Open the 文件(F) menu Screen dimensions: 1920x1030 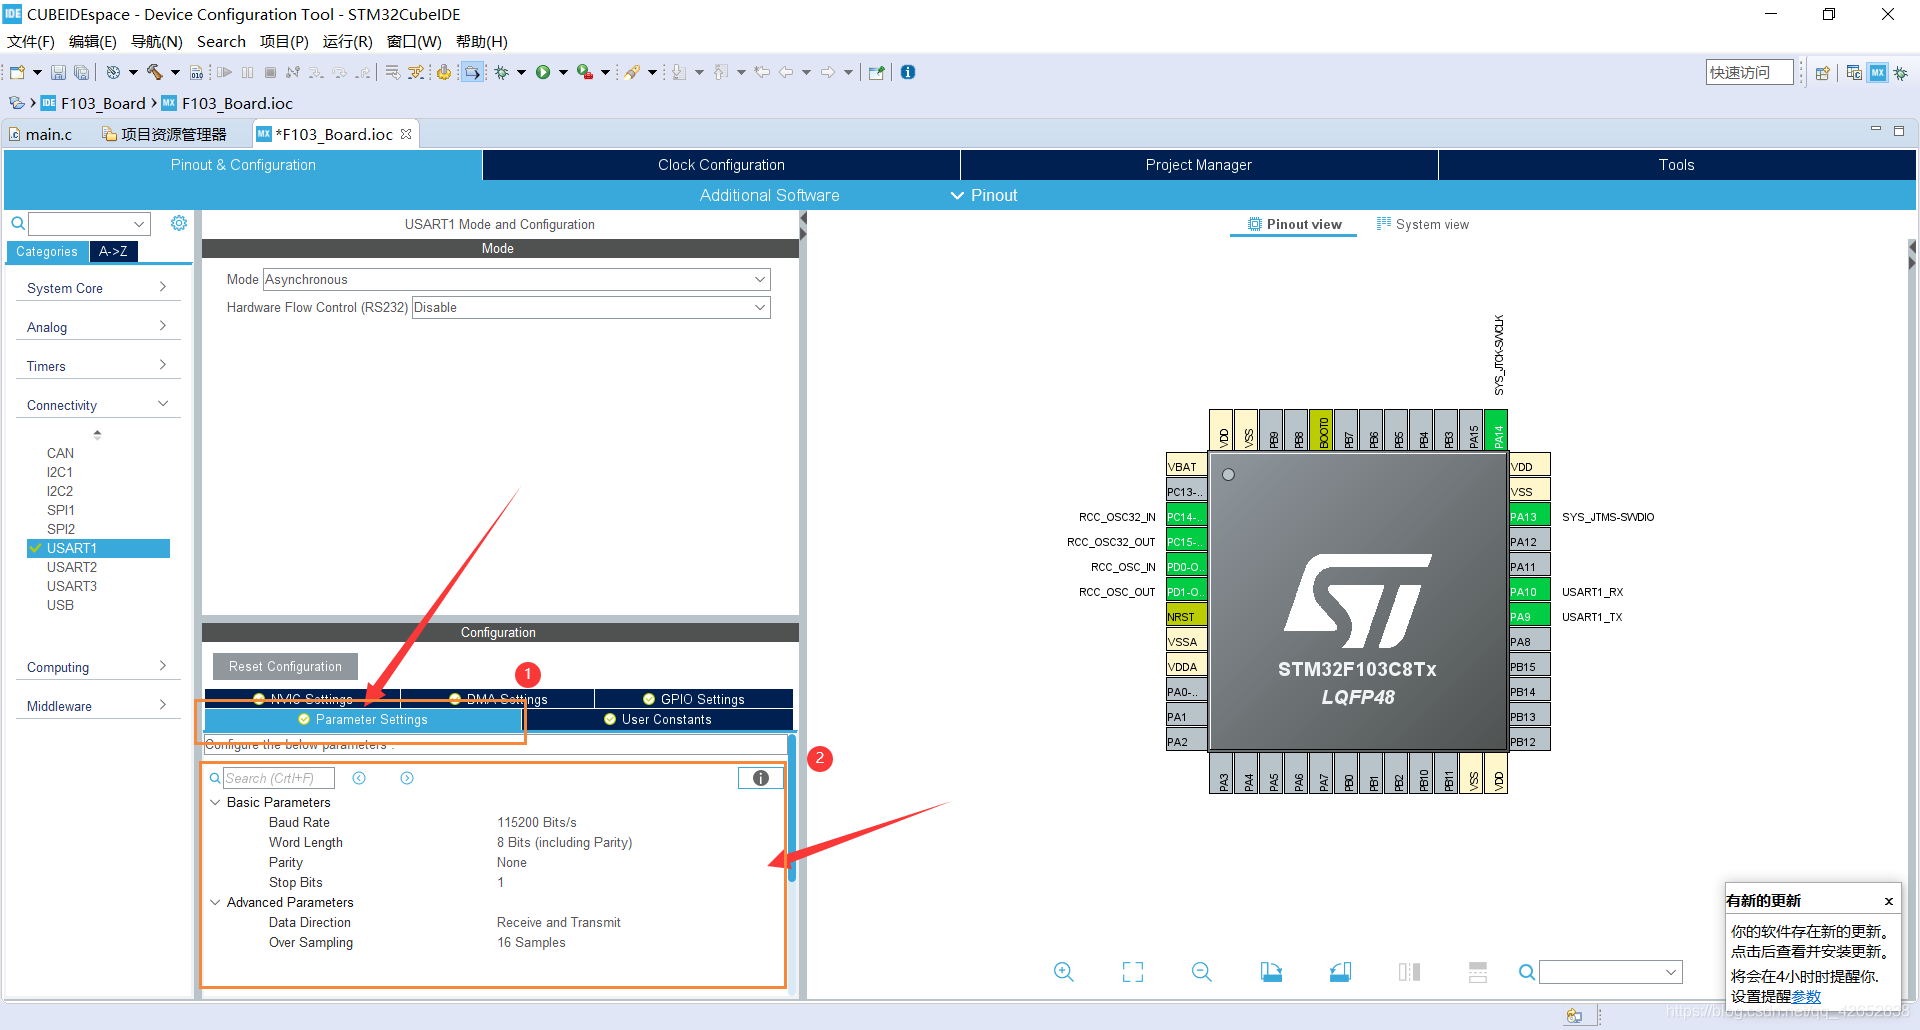(x=31, y=42)
